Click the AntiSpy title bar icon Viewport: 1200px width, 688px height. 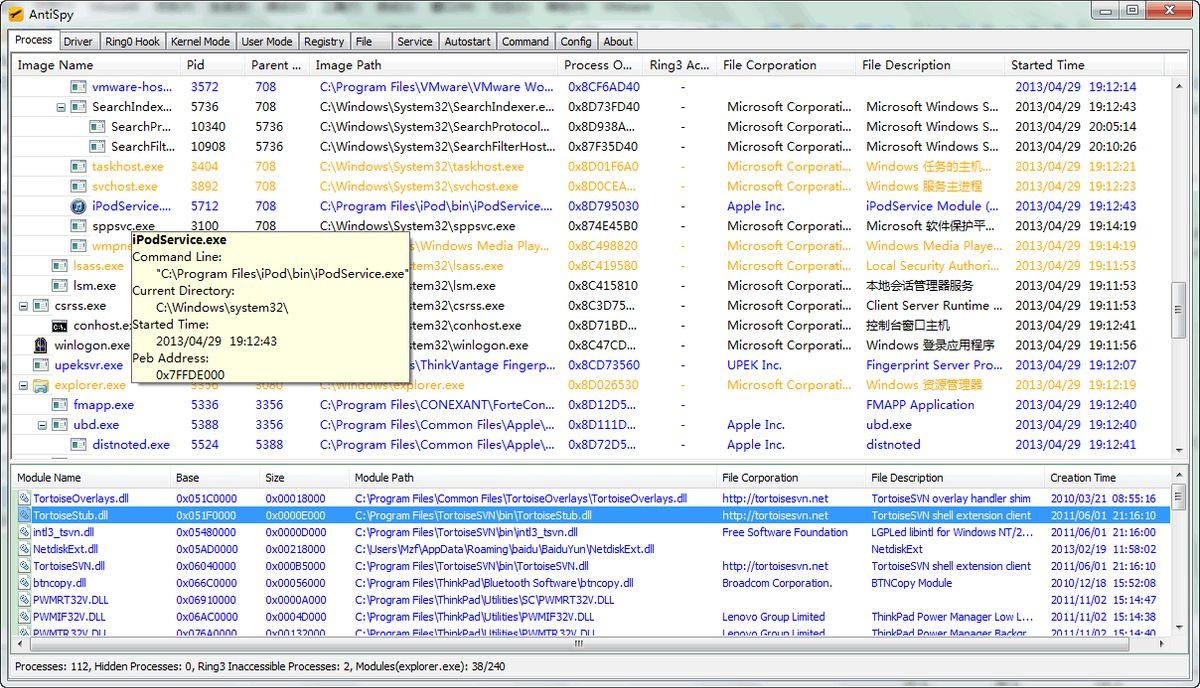tap(15, 14)
